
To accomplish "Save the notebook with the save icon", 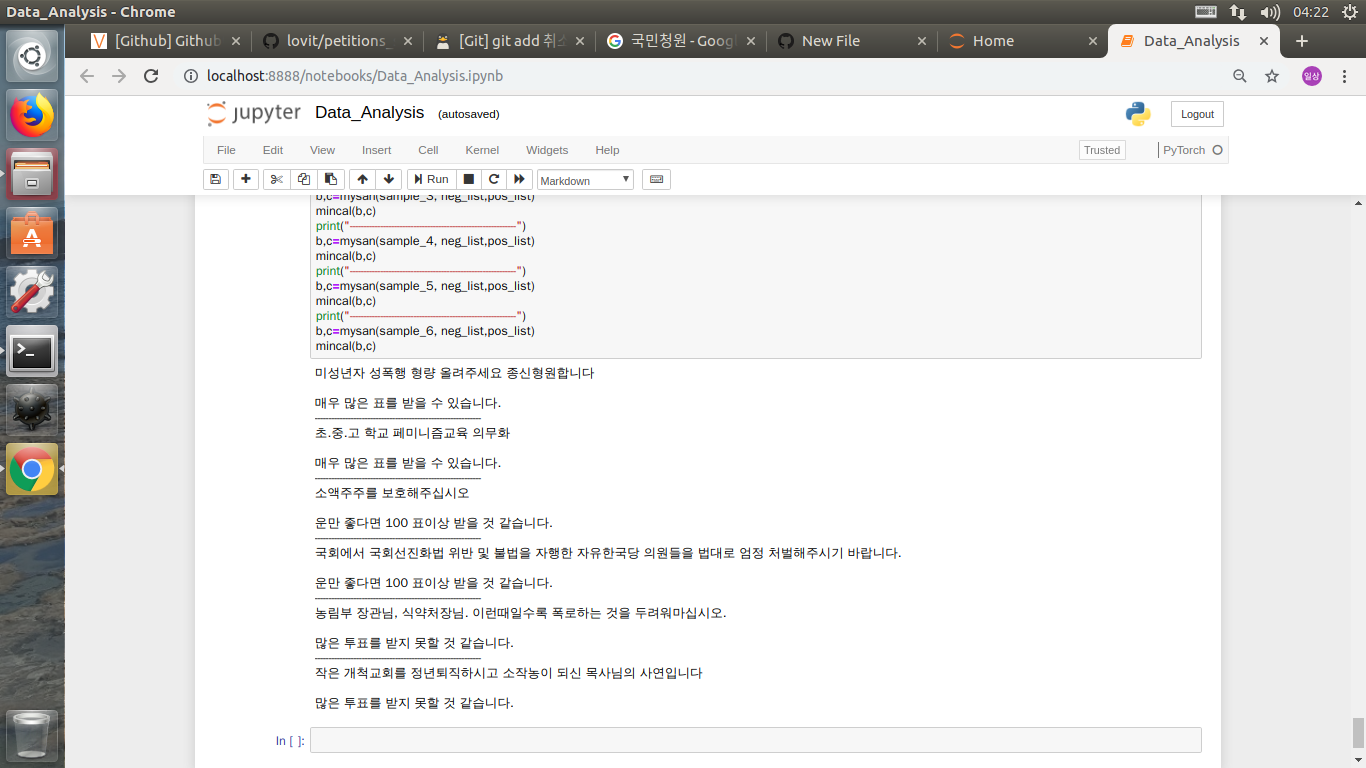I will pyautogui.click(x=216, y=179).
